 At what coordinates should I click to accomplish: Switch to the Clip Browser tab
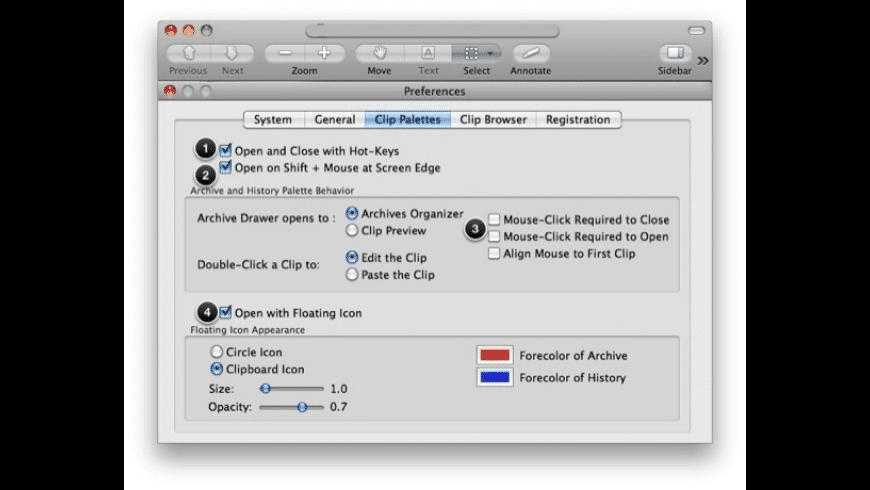(x=492, y=120)
